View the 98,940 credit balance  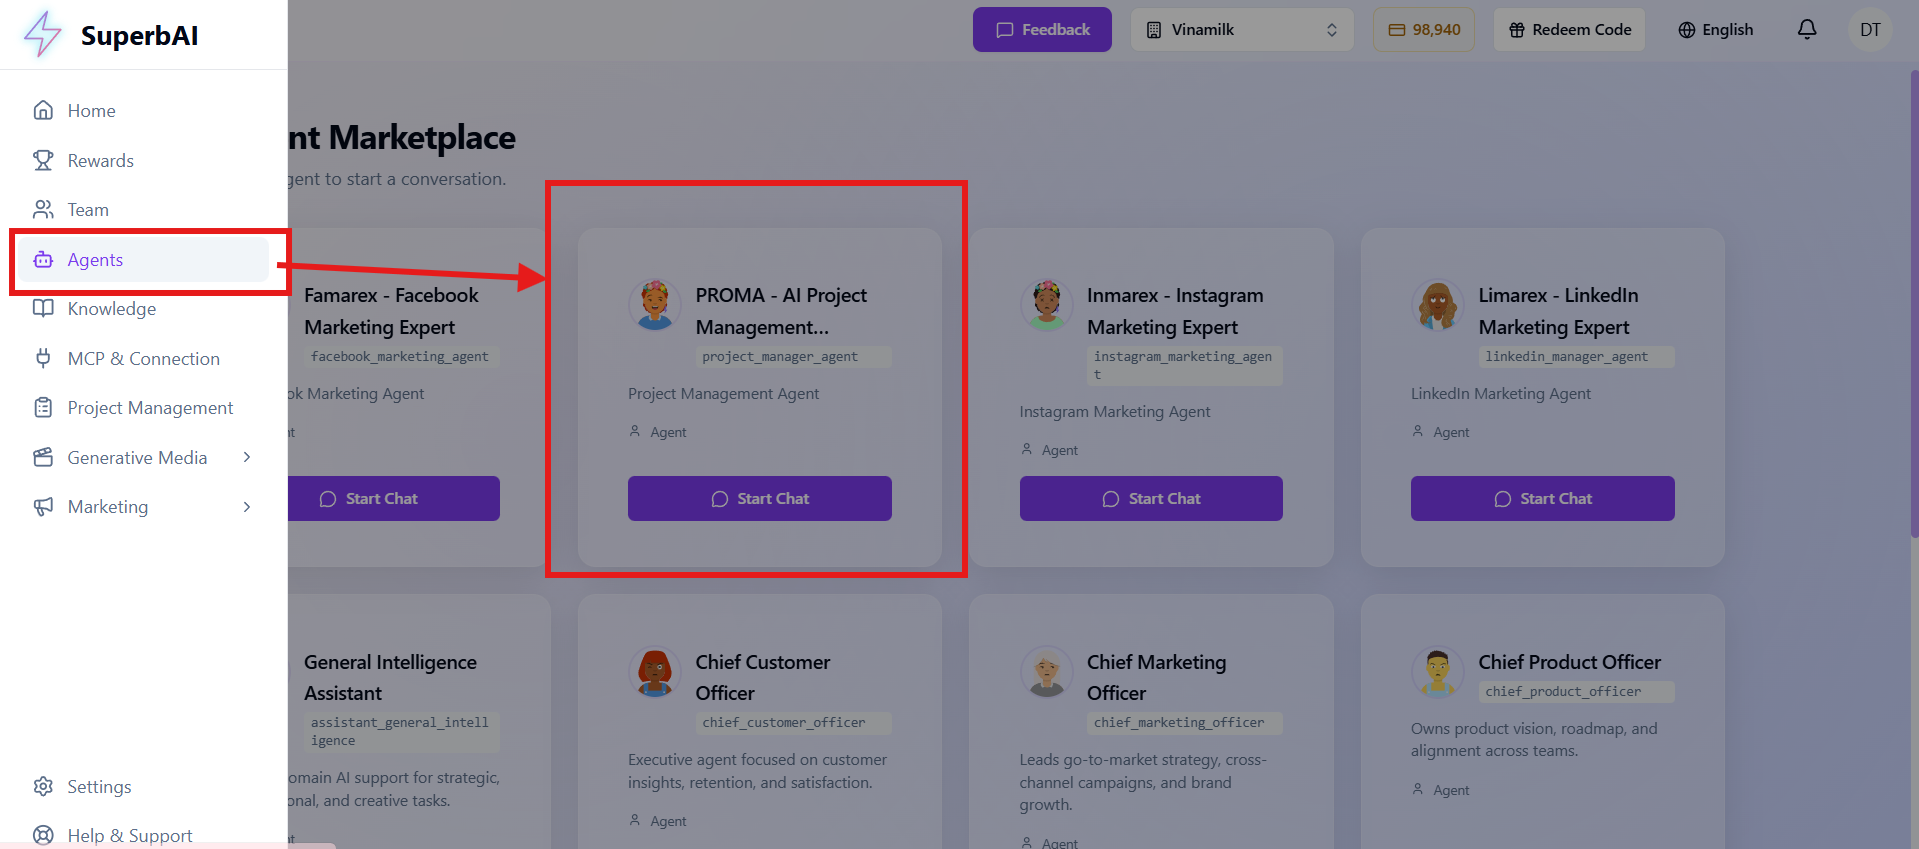coord(1423,29)
